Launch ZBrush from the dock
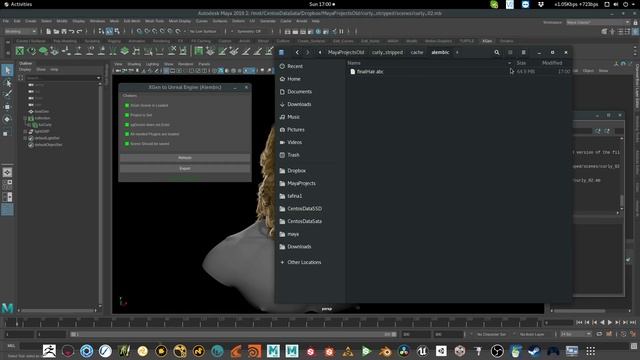This screenshot has width=640, height=360. pos(49,351)
